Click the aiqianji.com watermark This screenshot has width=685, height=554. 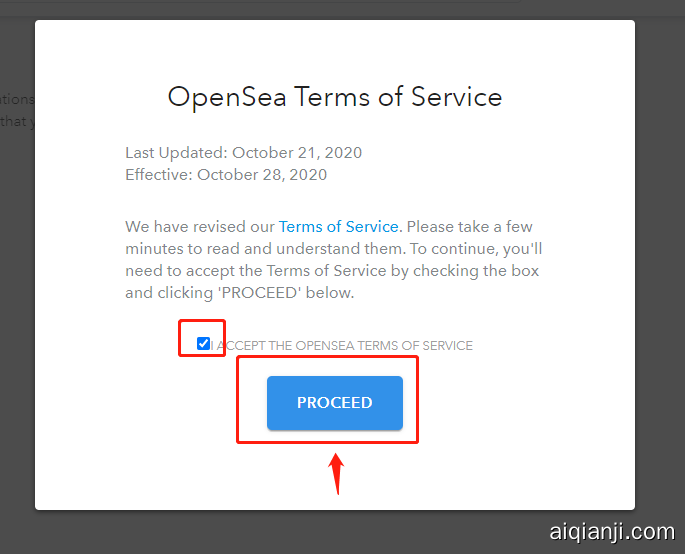(x=612, y=532)
